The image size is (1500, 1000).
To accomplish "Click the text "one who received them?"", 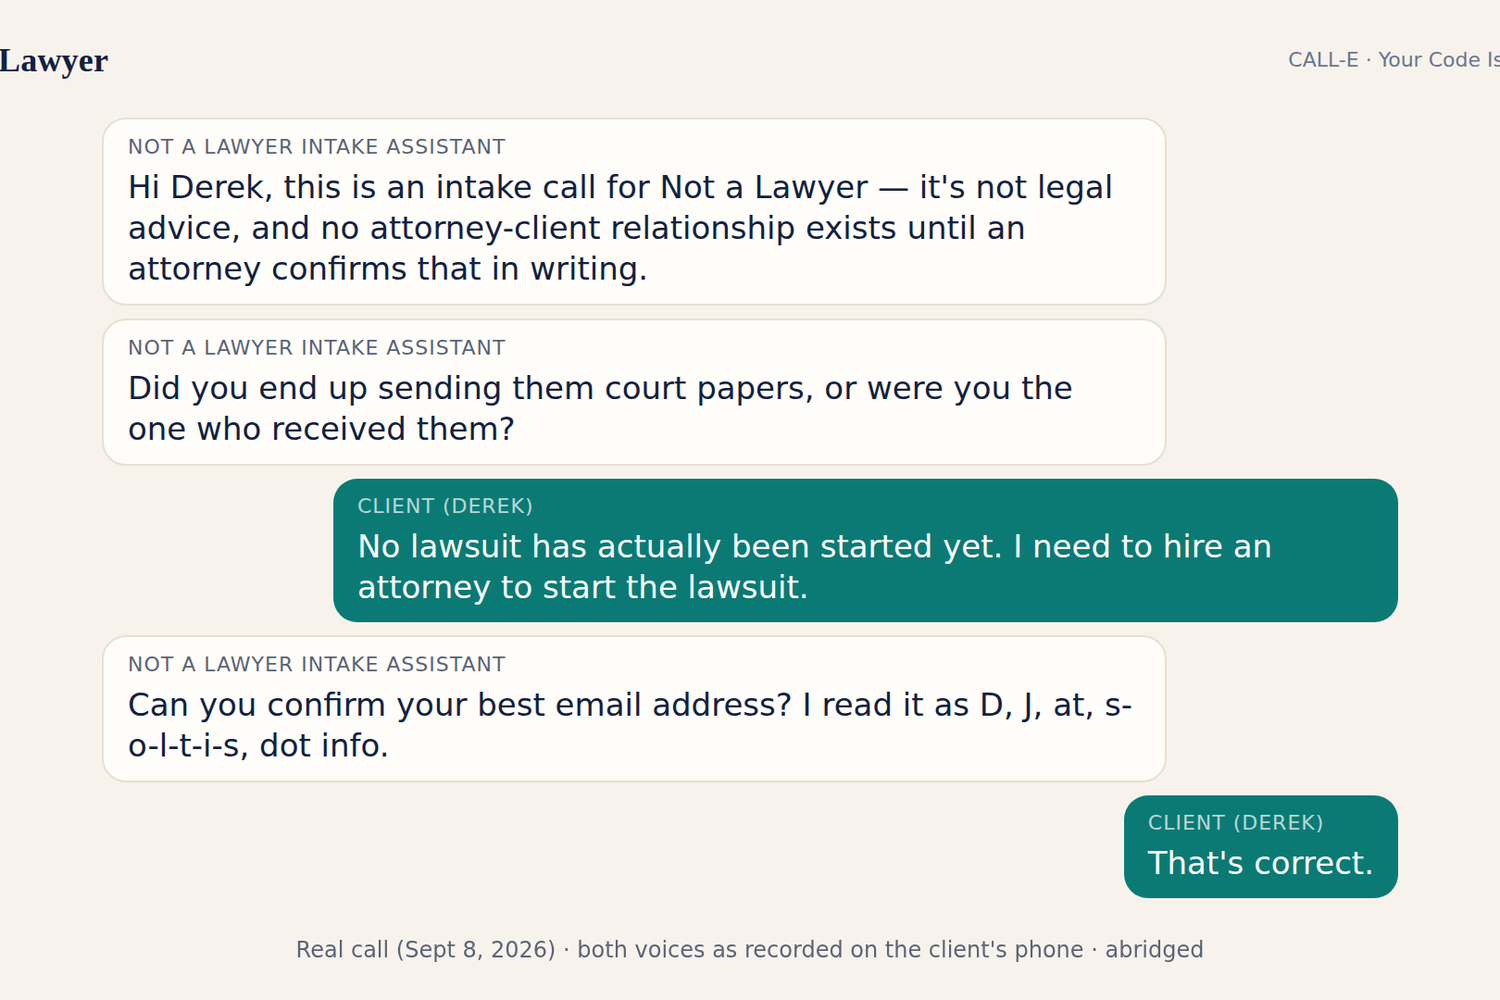I will [x=321, y=429].
